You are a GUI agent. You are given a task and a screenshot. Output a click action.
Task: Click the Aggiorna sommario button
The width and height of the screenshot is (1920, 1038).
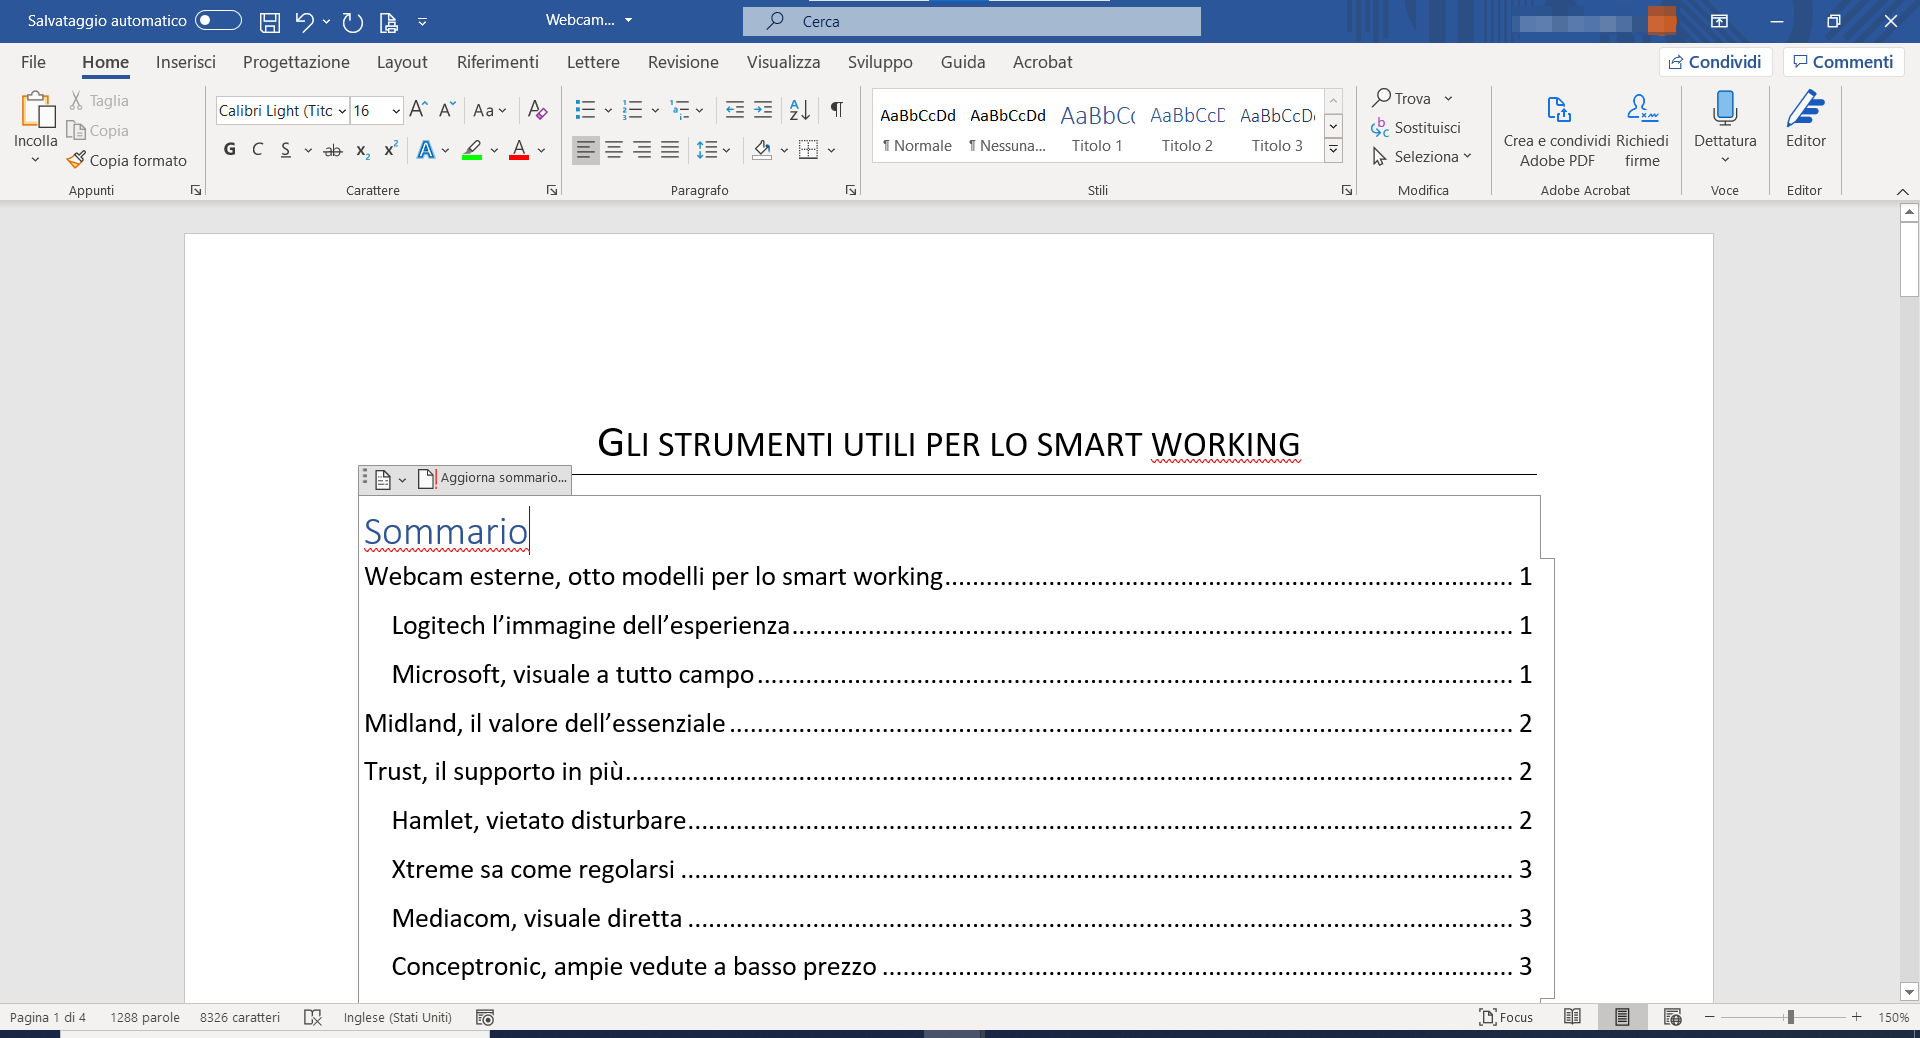[494, 478]
